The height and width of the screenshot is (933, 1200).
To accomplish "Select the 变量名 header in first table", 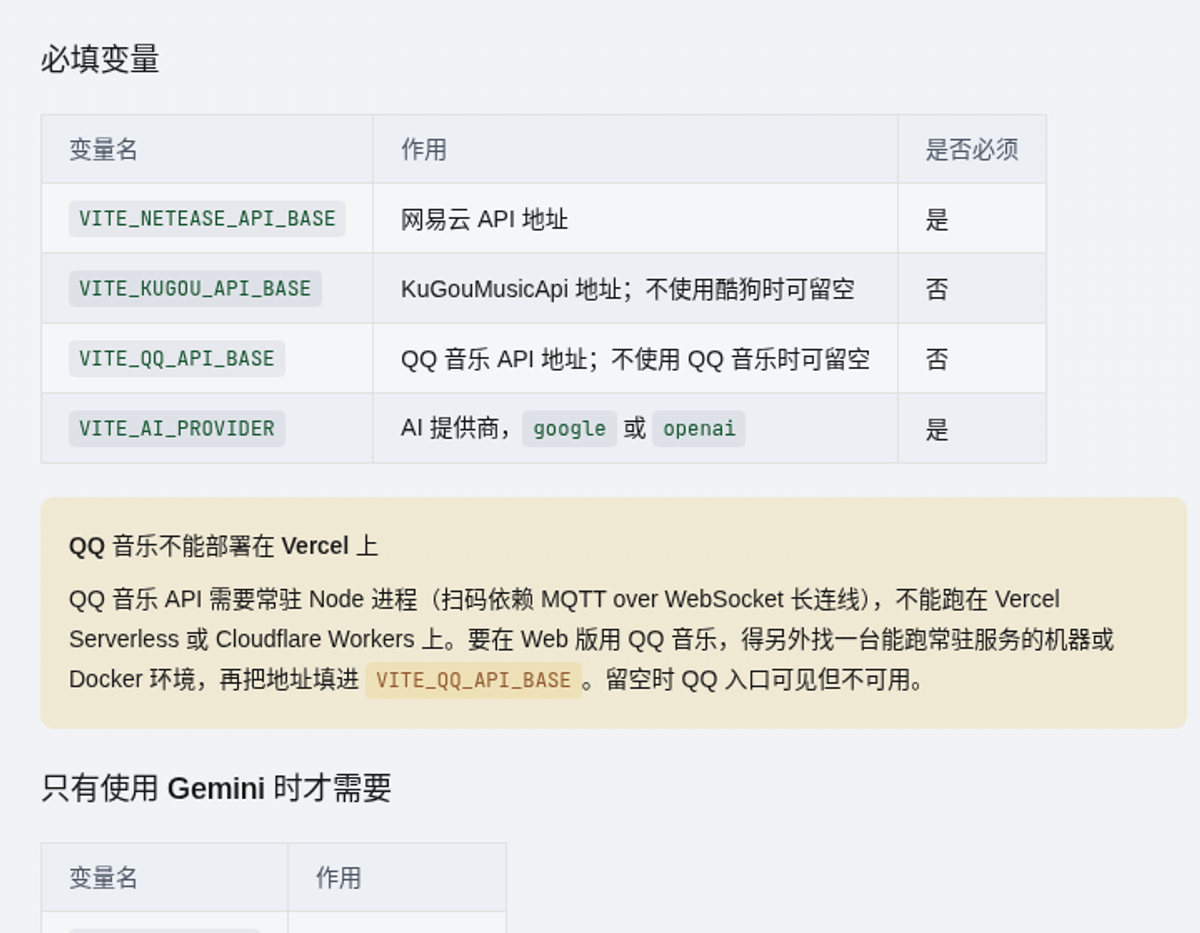I will [104, 150].
